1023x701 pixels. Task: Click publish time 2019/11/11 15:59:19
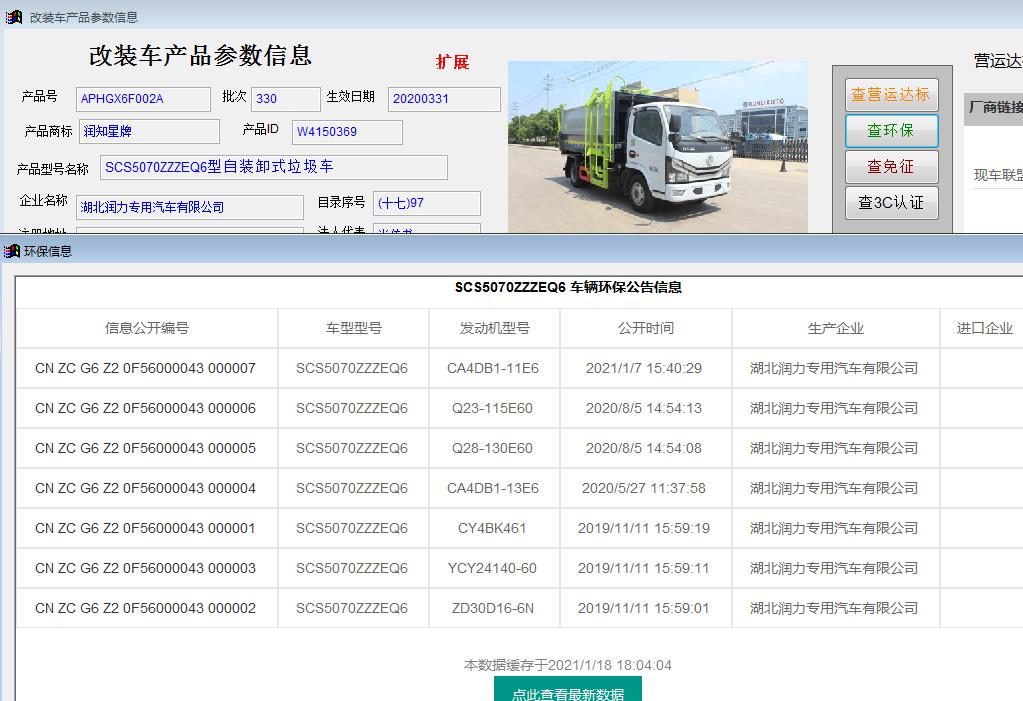tap(644, 528)
